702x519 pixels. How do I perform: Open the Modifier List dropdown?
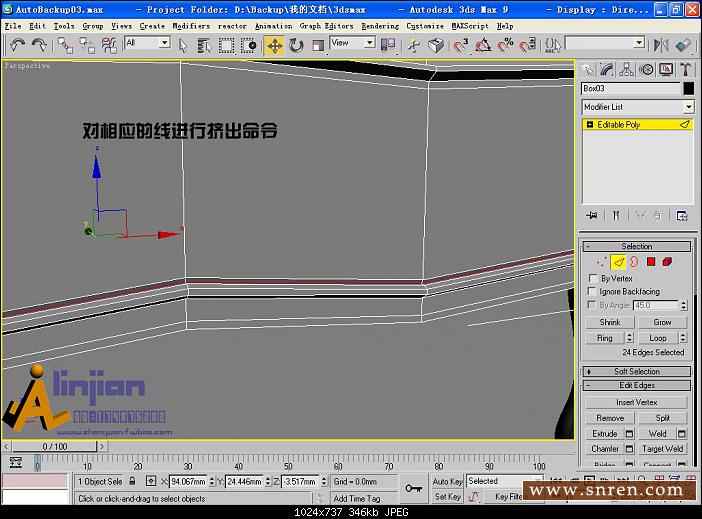638,107
